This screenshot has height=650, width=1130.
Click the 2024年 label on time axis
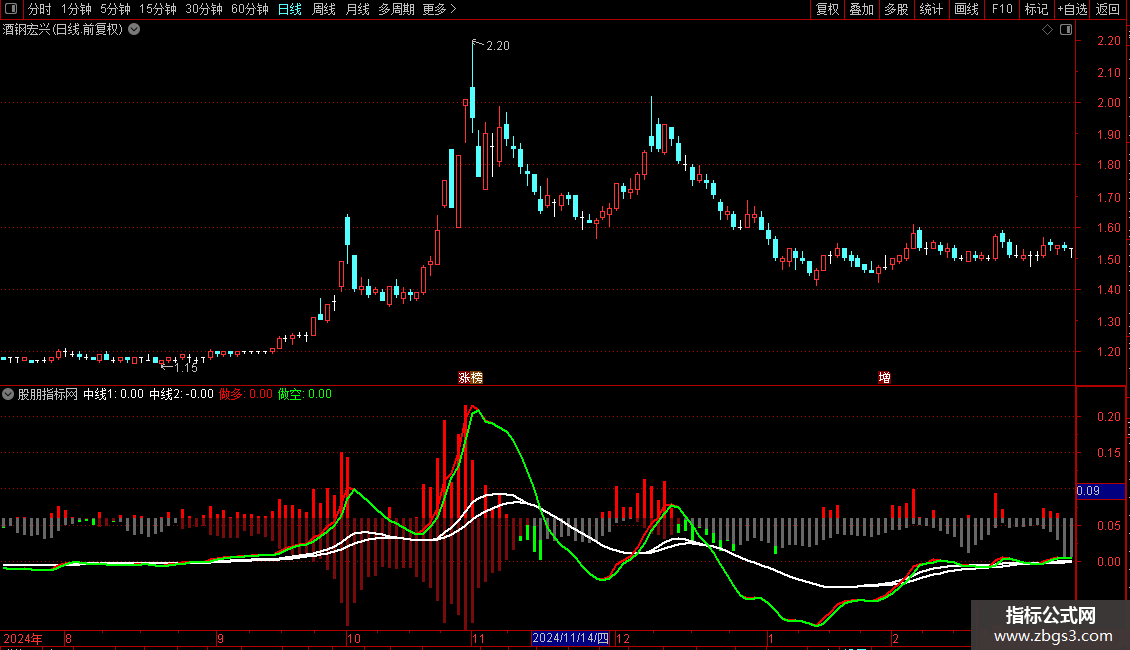click(x=23, y=638)
